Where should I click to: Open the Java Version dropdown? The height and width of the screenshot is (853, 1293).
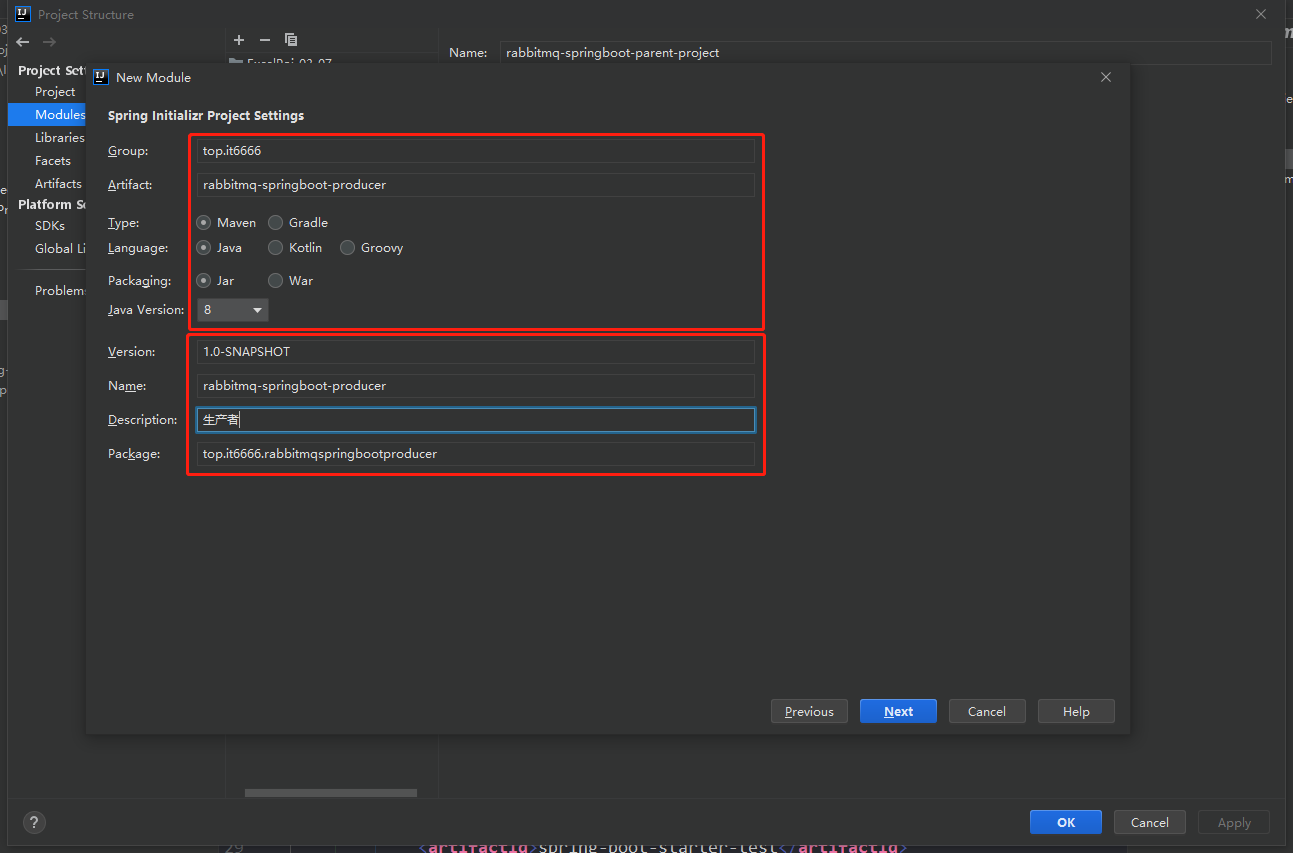coord(233,310)
